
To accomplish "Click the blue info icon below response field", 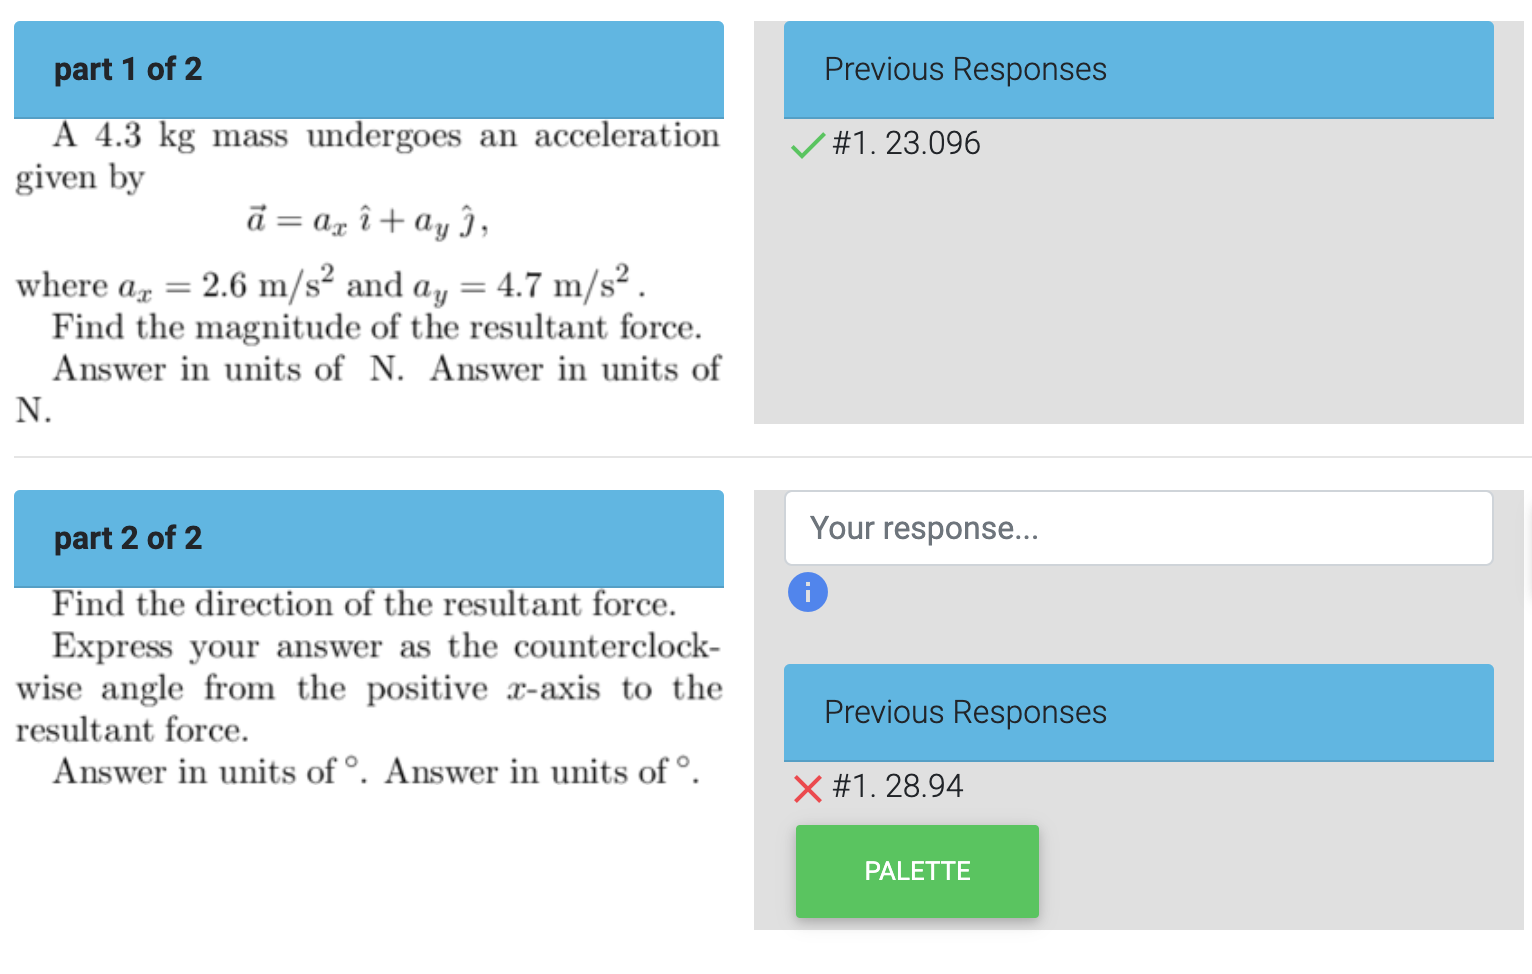I will point(807,592).
